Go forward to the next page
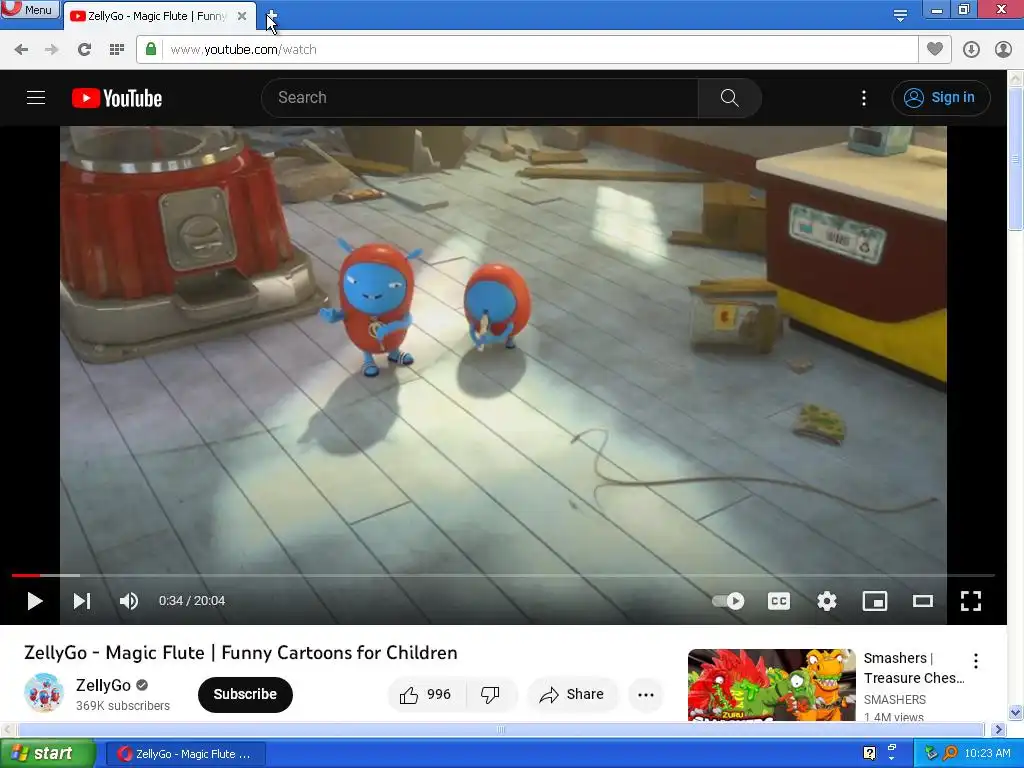The image size is (1024, 768). [x=52, y=50]
